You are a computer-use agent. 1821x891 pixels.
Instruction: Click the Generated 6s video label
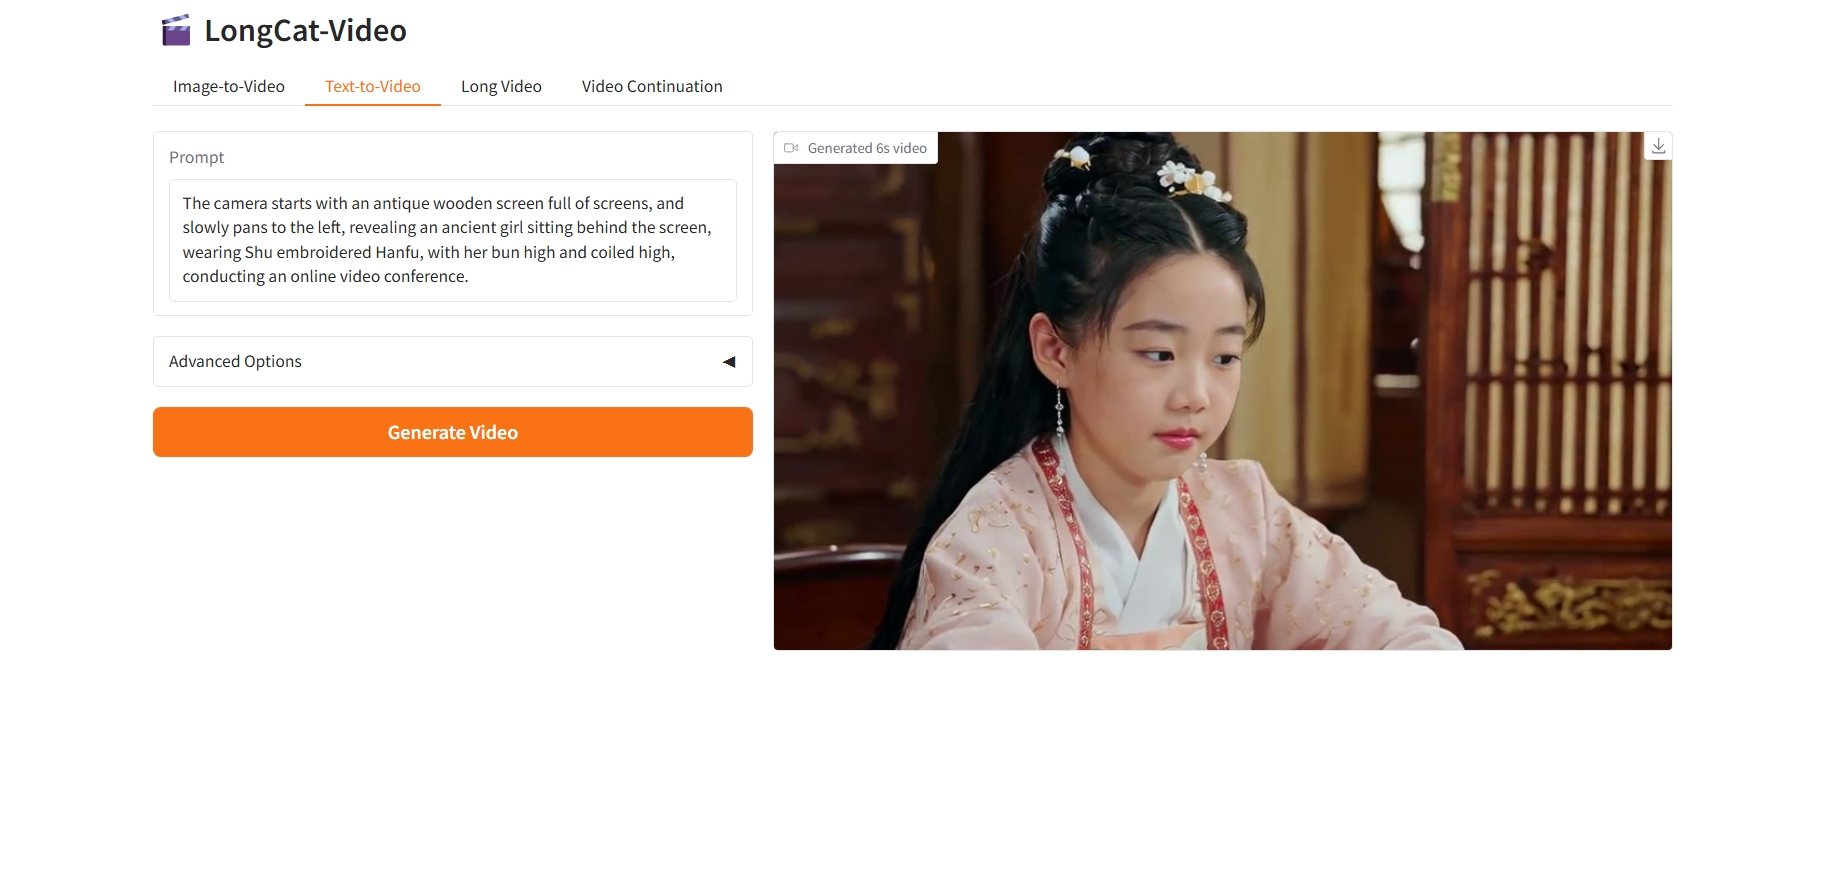867,148
